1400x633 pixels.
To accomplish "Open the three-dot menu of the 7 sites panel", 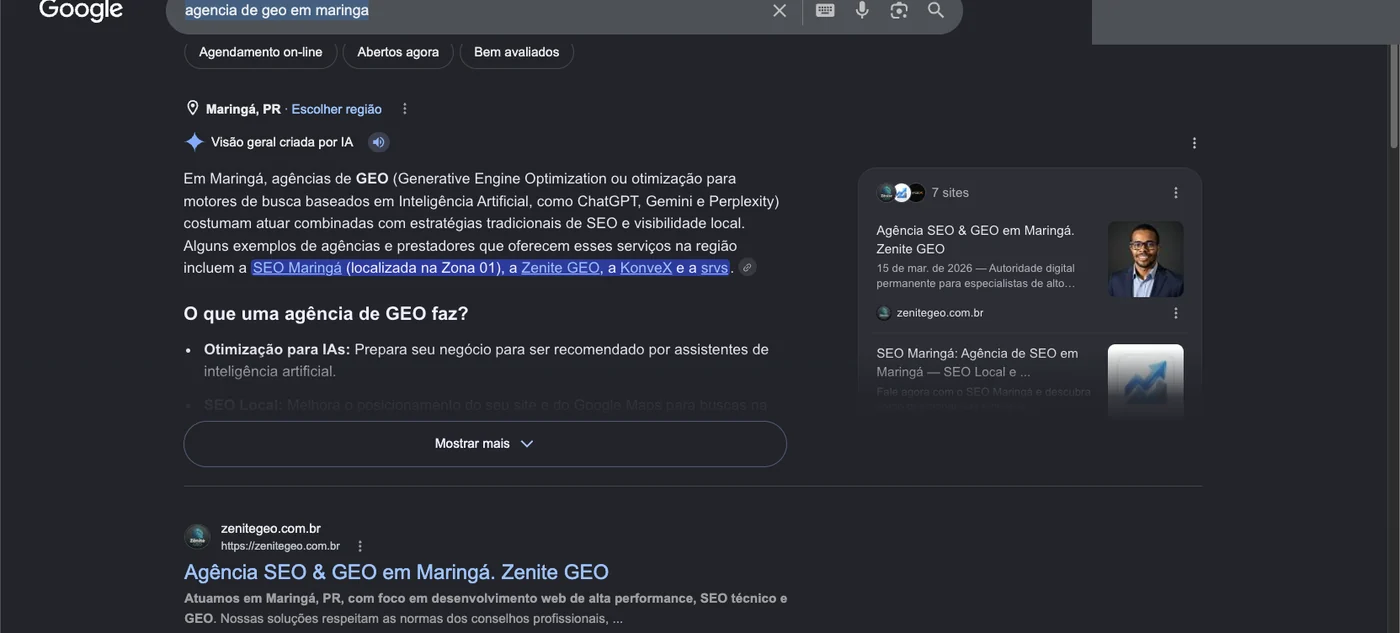I will point(1176,193).
